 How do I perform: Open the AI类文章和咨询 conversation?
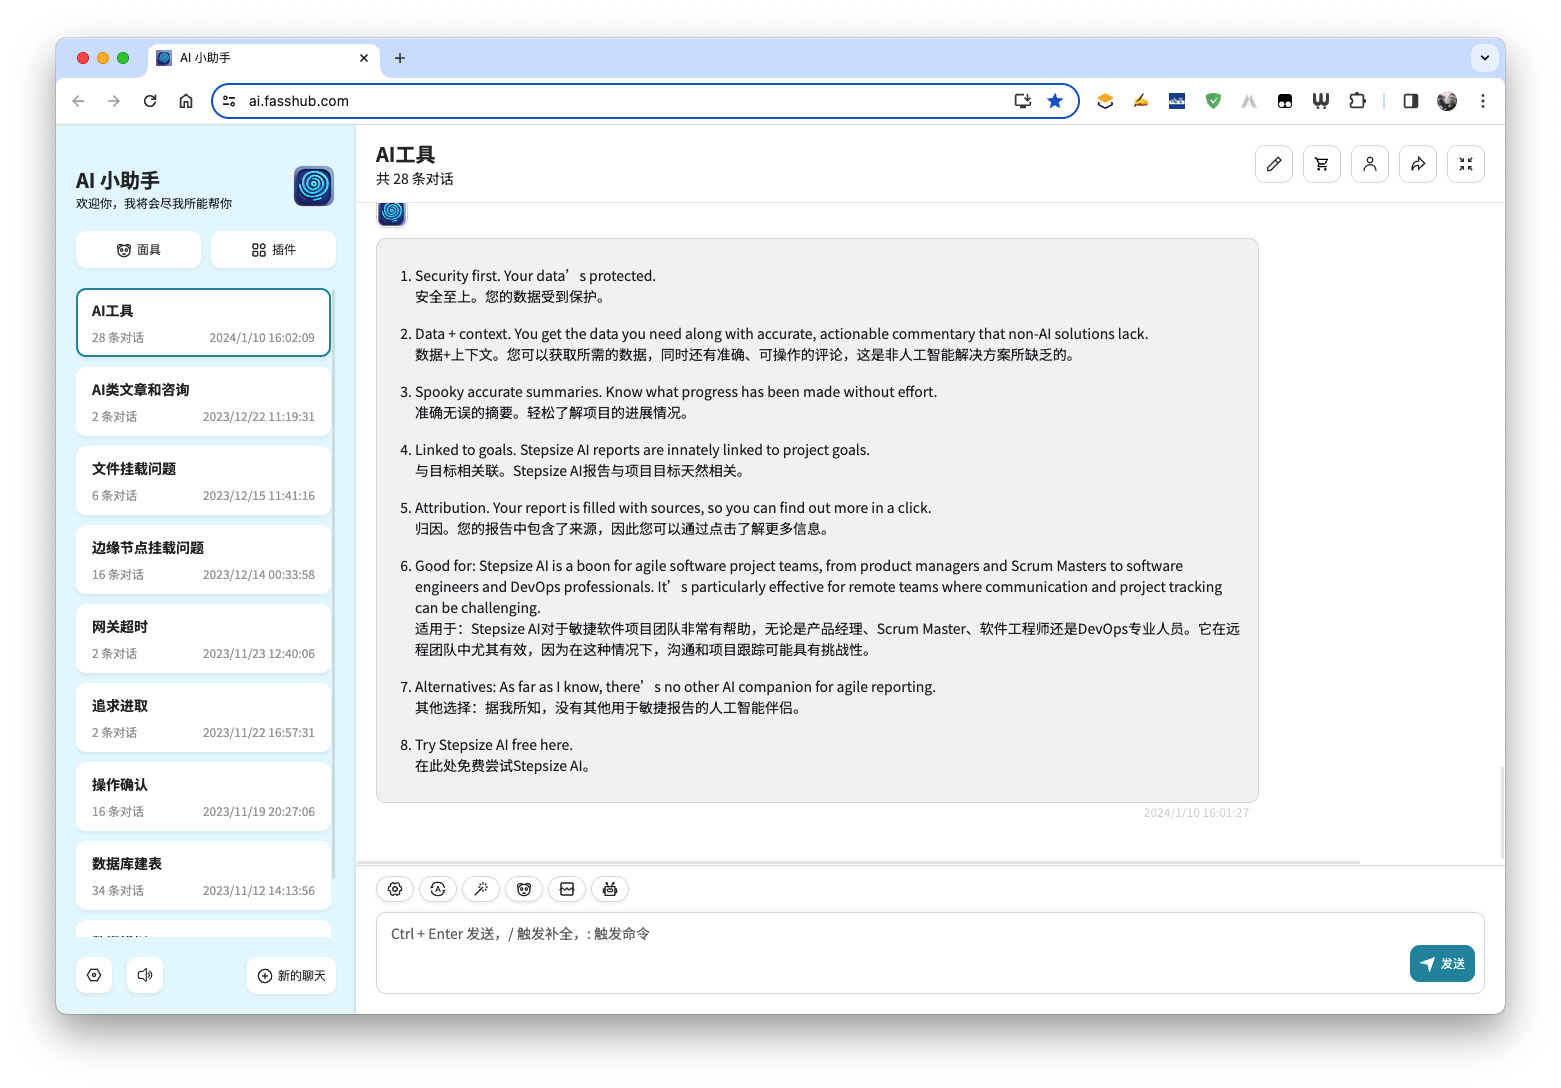(x=203, y=402)
